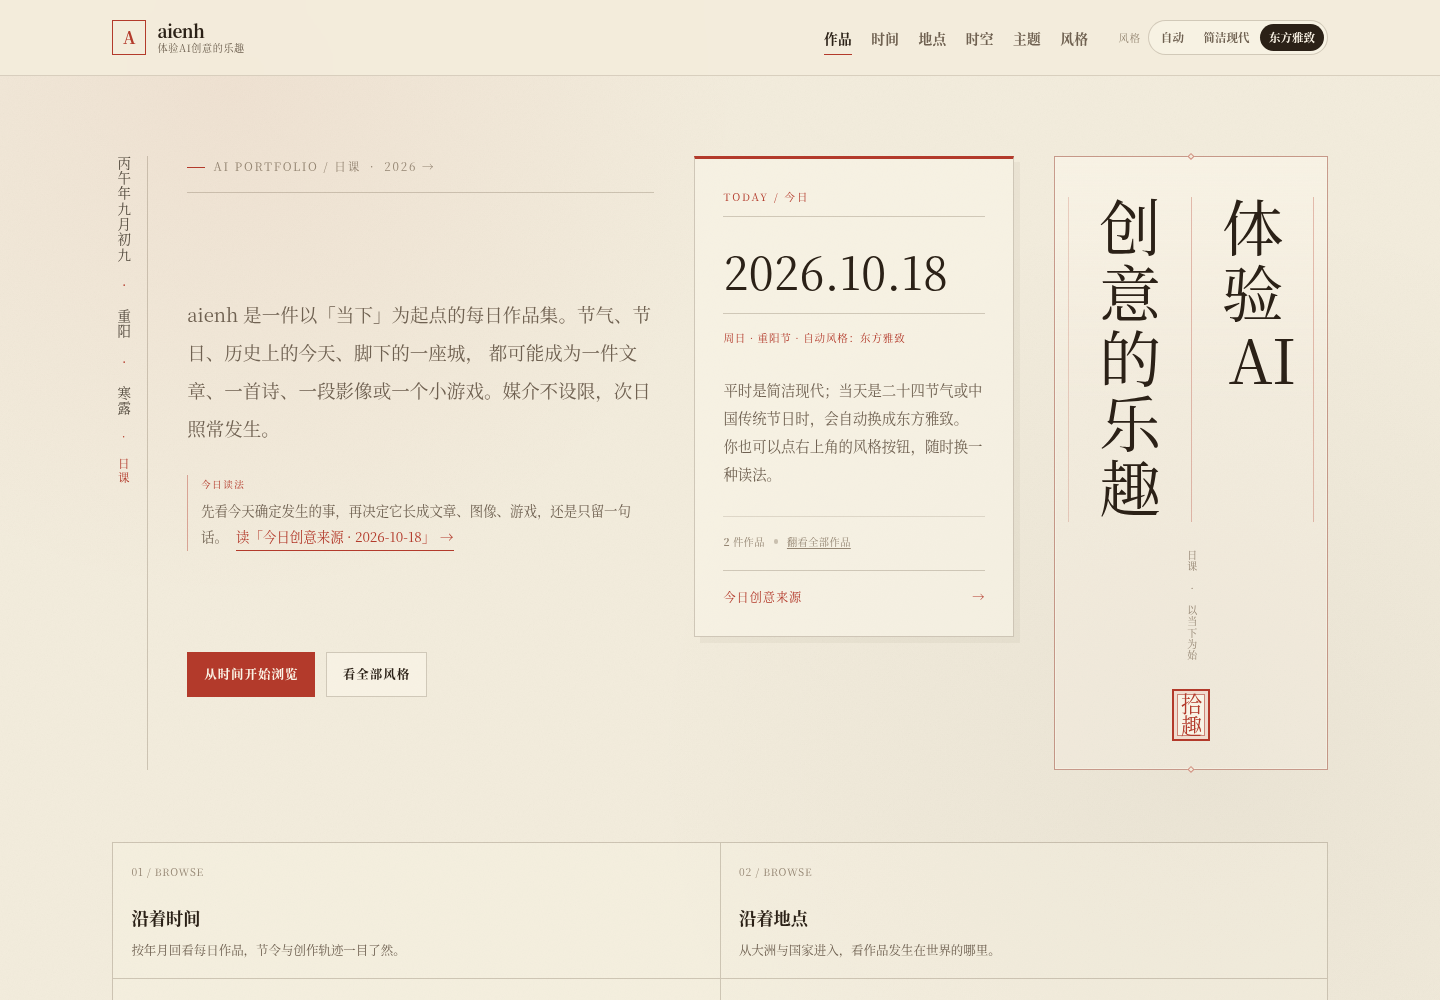Go to the 时间 nav tab
The height and width of the screenshot is (1000, 1440).
pyautogui.click(x=885, y=39)
